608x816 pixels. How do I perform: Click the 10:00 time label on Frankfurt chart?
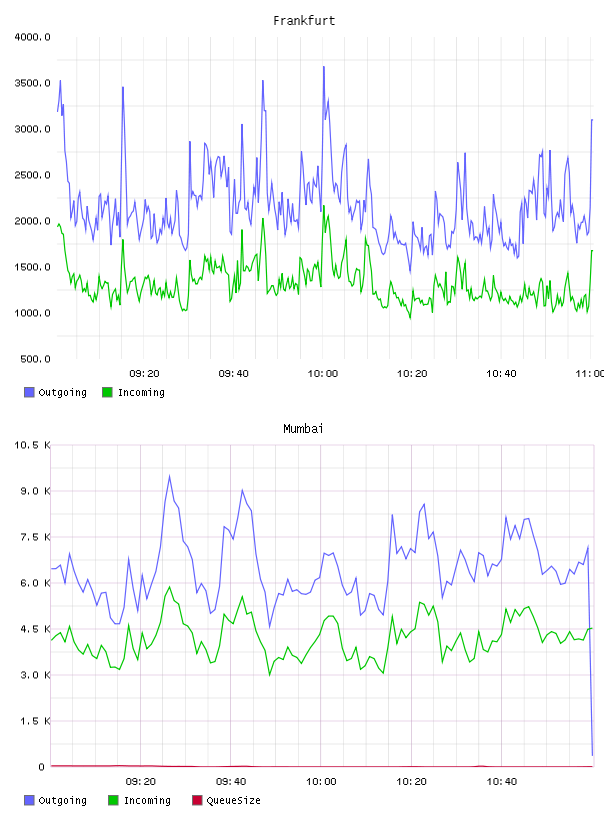[x=323, y=374]
